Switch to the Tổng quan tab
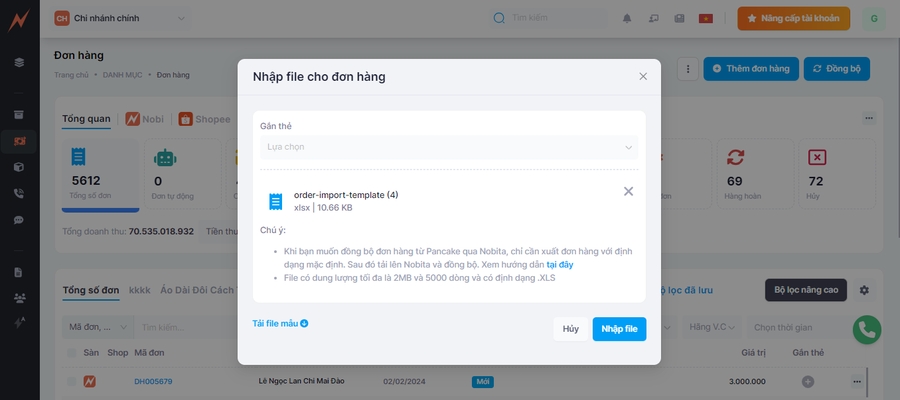This screenshot has height=400, width=900. click(x=86, y=119)
